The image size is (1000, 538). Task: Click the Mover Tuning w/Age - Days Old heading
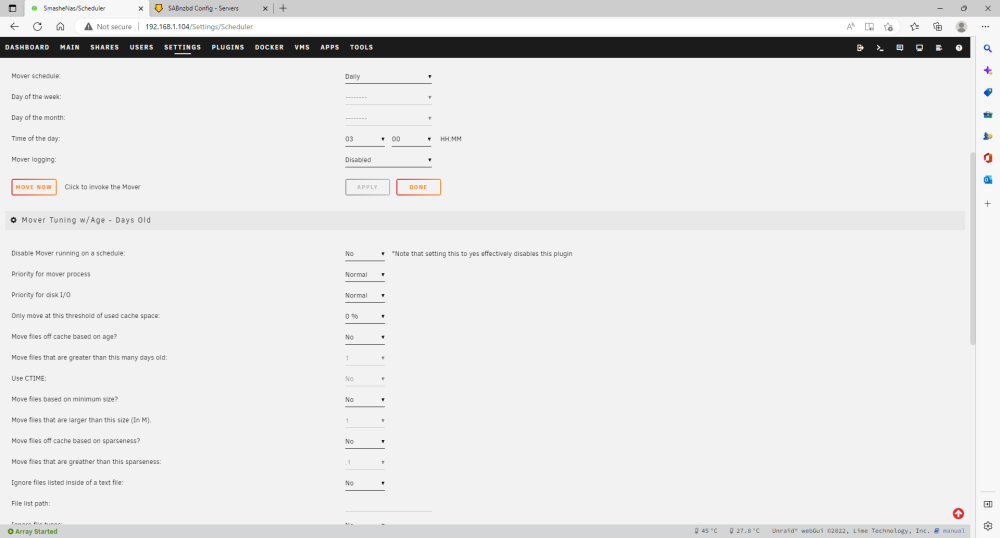point(86,220)
